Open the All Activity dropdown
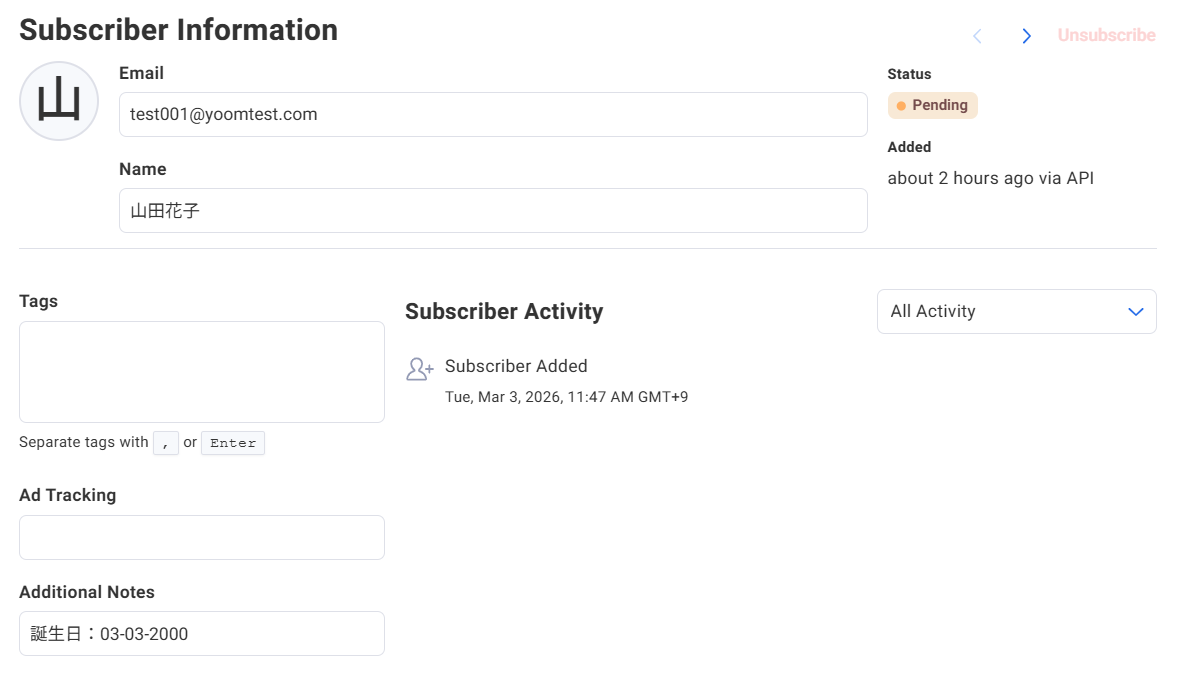The height and width of the screenshot is (677, 1177). coord(1016,311)
